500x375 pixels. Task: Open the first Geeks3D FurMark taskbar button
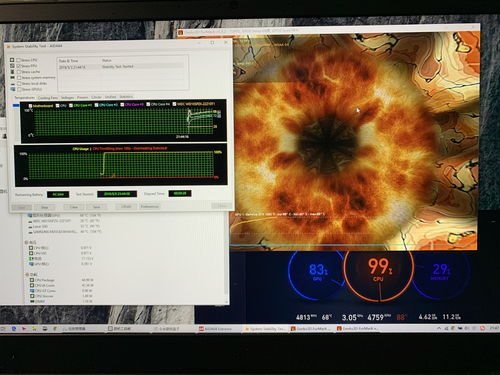[x=311, y=329]
